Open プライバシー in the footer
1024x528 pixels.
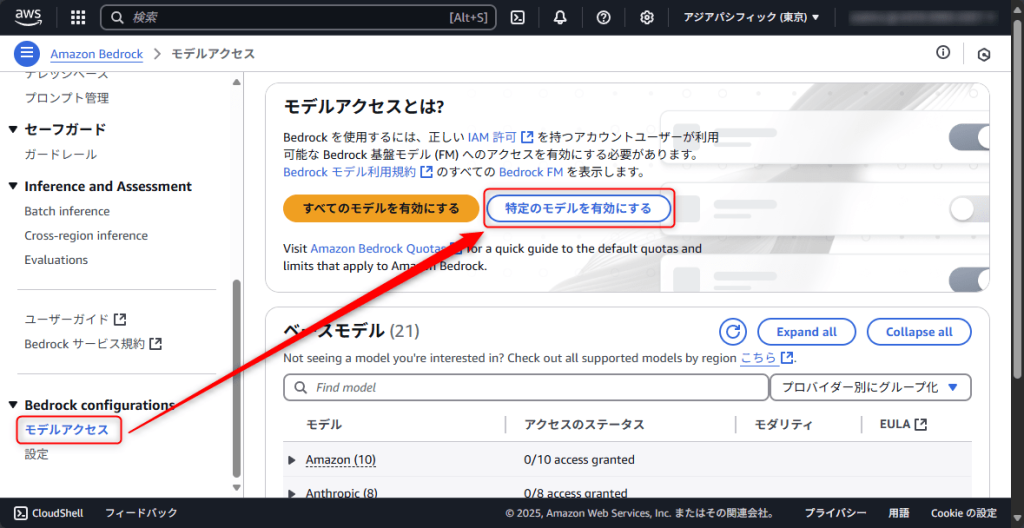835,513
